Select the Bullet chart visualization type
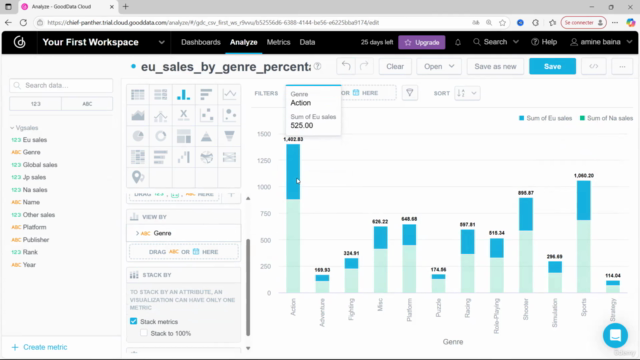Screen dimensions: 640x360 [x=160, y=157]
